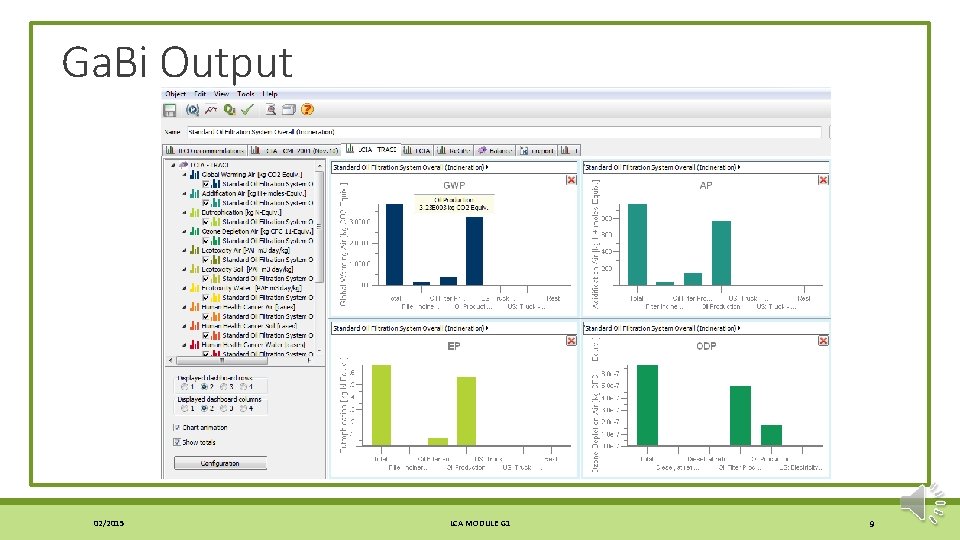The width and height of the screenshot is (960, 540).
Task: Toggle Standard Oil Filtration checkbox under Acidification Air
Action: [x=206, y=203]
